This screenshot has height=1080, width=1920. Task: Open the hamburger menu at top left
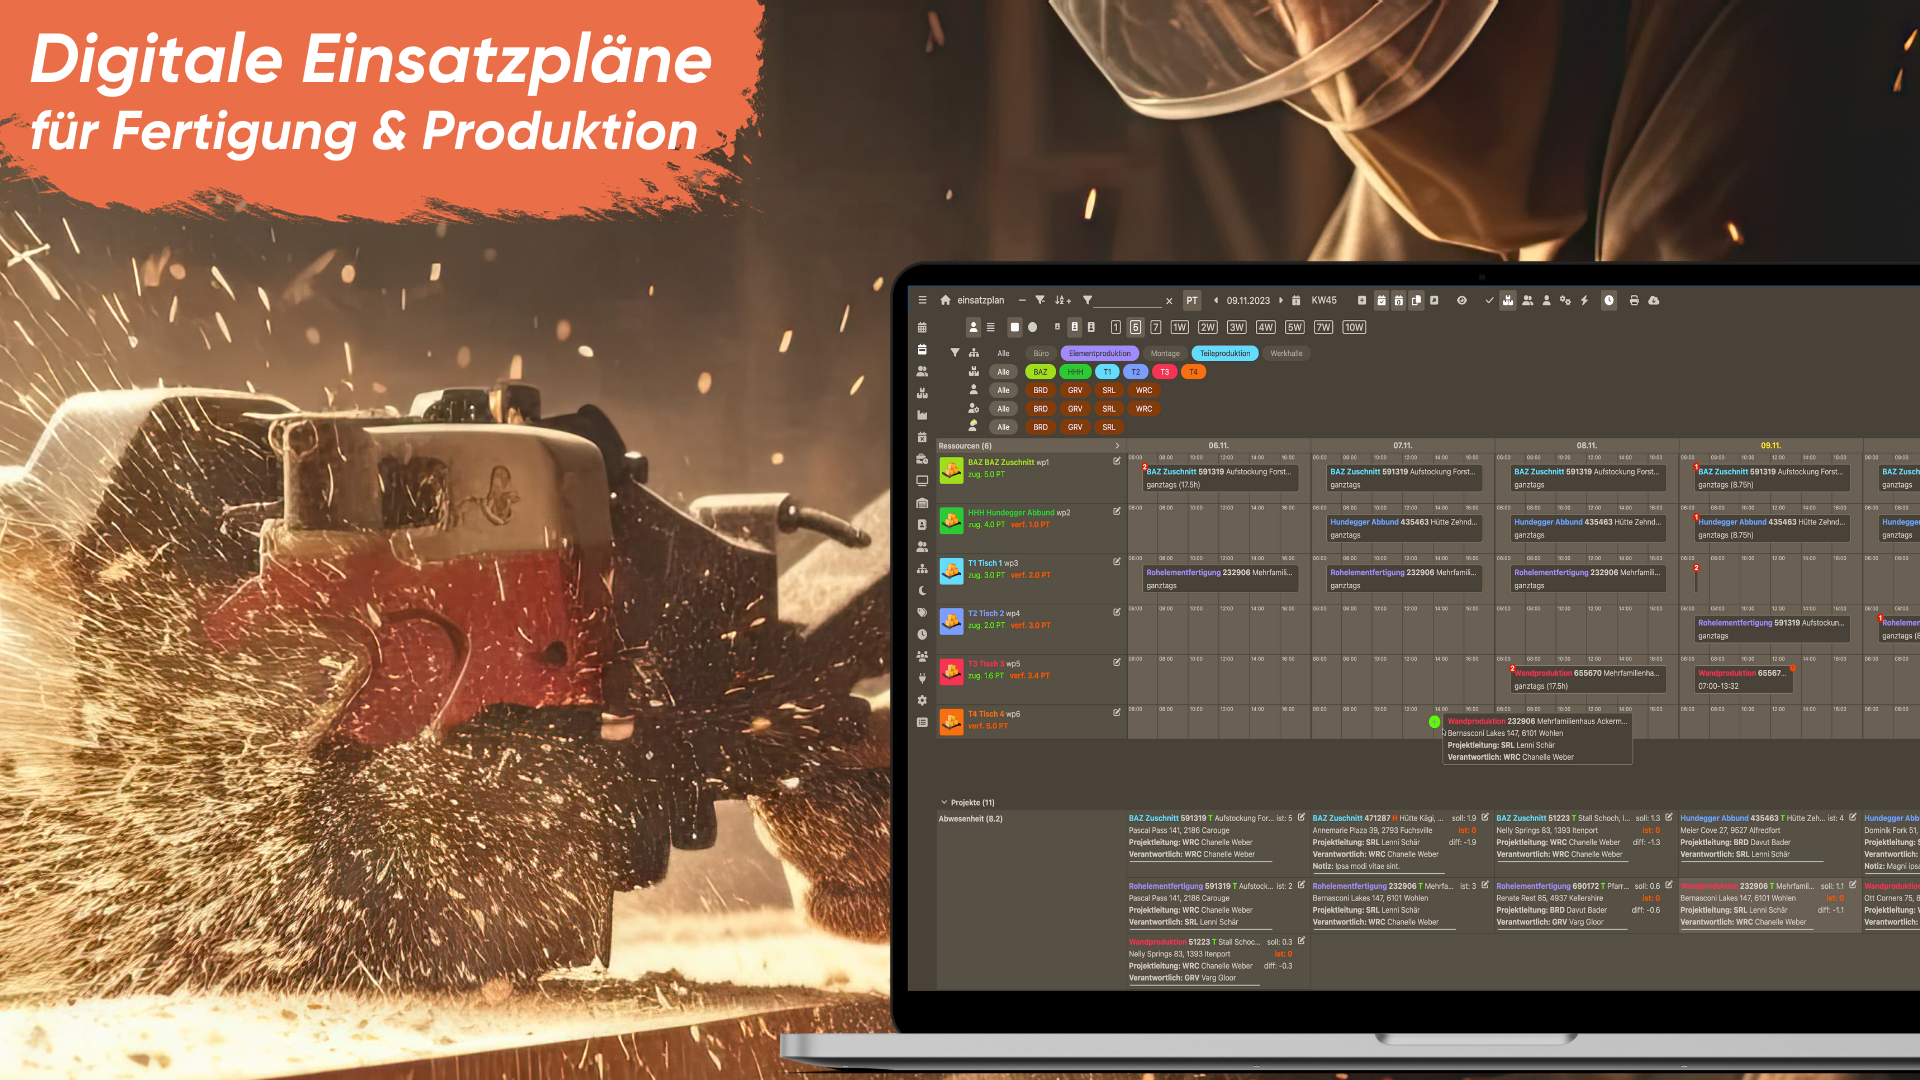click(x=922, y=300)
